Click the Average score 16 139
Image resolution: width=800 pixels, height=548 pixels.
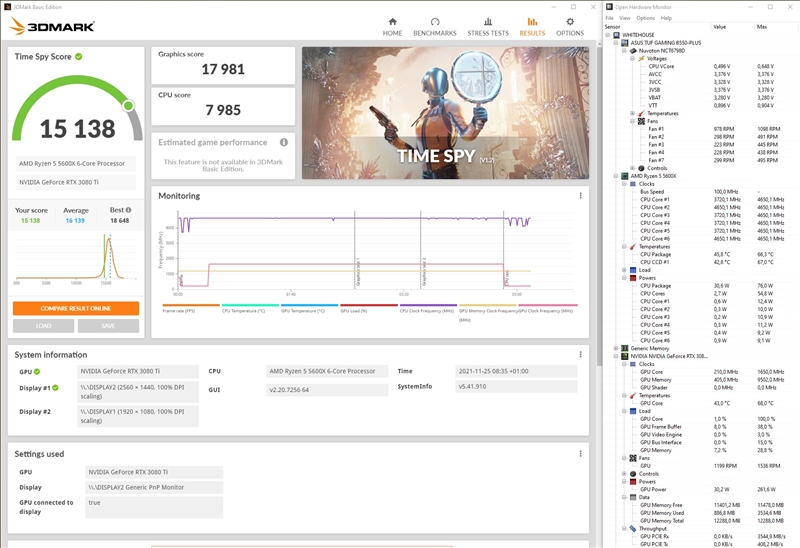point(75,220)
